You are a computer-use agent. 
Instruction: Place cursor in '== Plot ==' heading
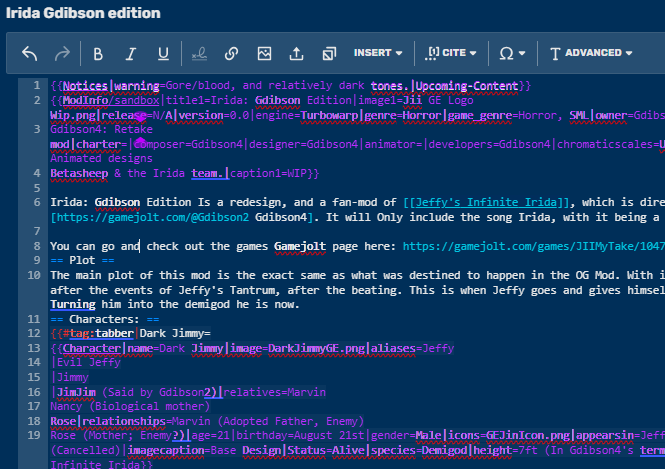coord(82,260)
